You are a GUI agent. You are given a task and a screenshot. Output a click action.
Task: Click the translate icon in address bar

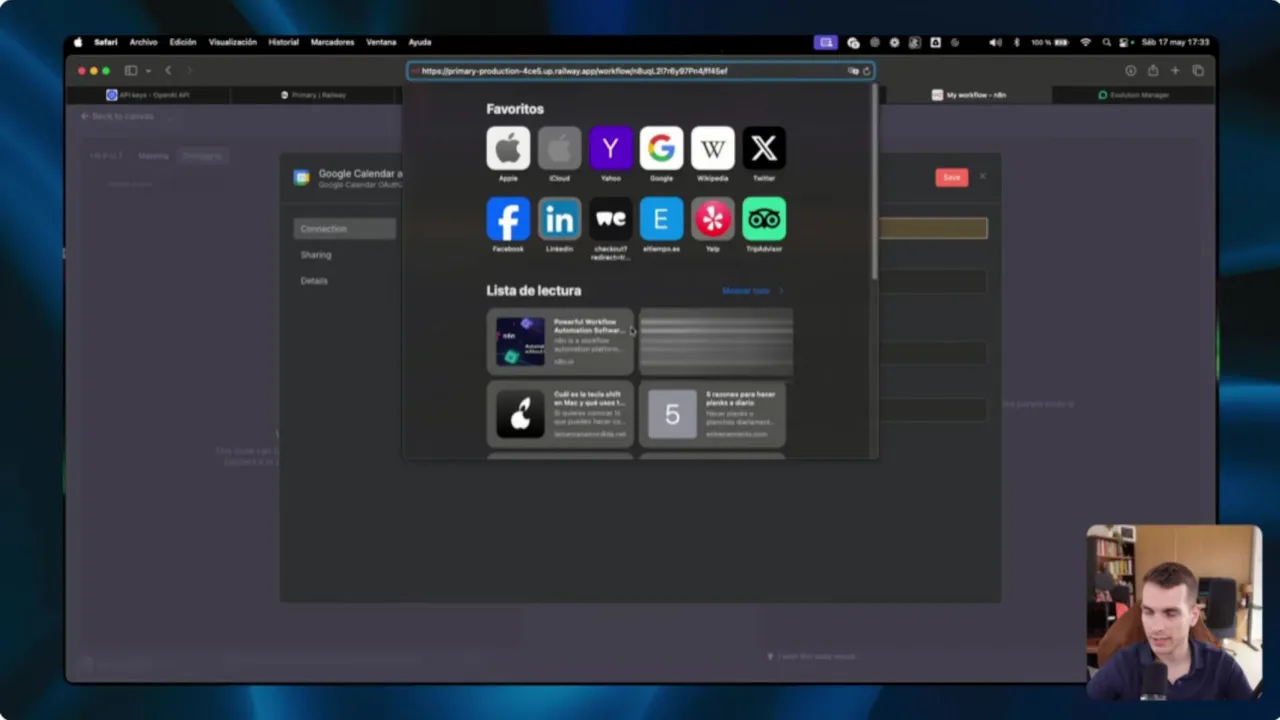point(853,71)
